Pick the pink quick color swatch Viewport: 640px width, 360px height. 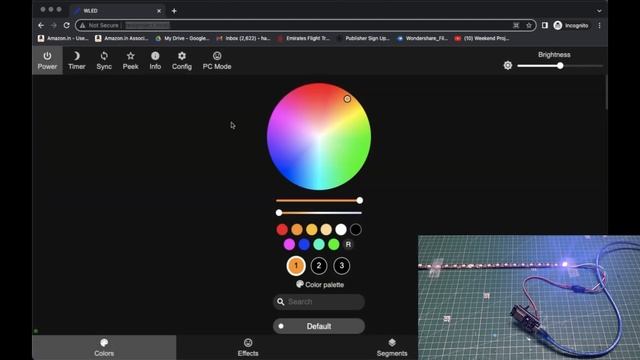coord(289,244)
